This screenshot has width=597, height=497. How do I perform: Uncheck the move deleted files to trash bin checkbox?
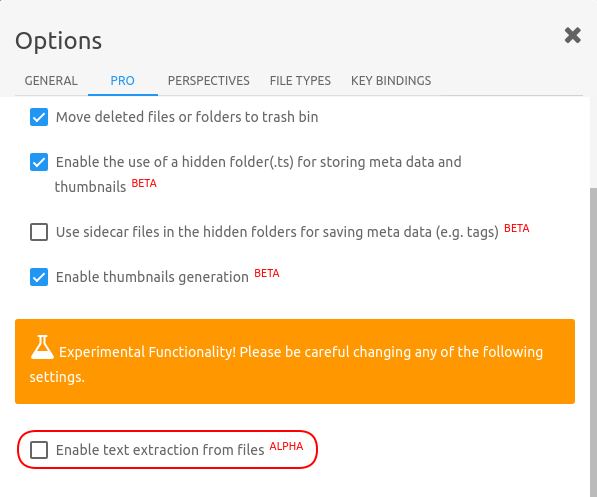tap(39, 117)
